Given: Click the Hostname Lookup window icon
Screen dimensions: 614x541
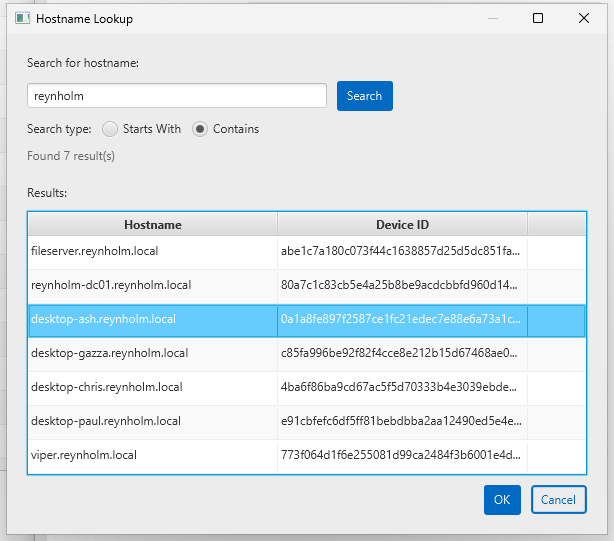Looking at the screenshot, I should pyautogui.click(x=21, y=19).
